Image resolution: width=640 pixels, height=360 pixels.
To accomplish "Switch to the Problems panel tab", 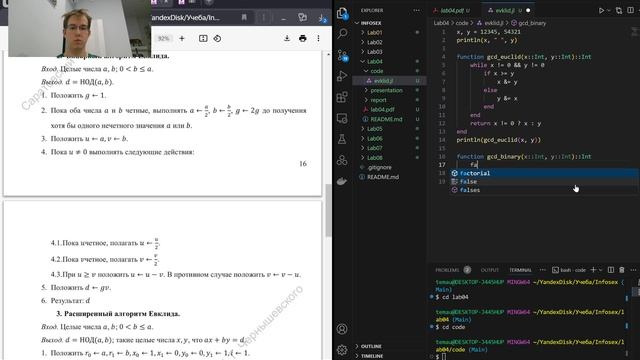I will [x=447, y=270].
